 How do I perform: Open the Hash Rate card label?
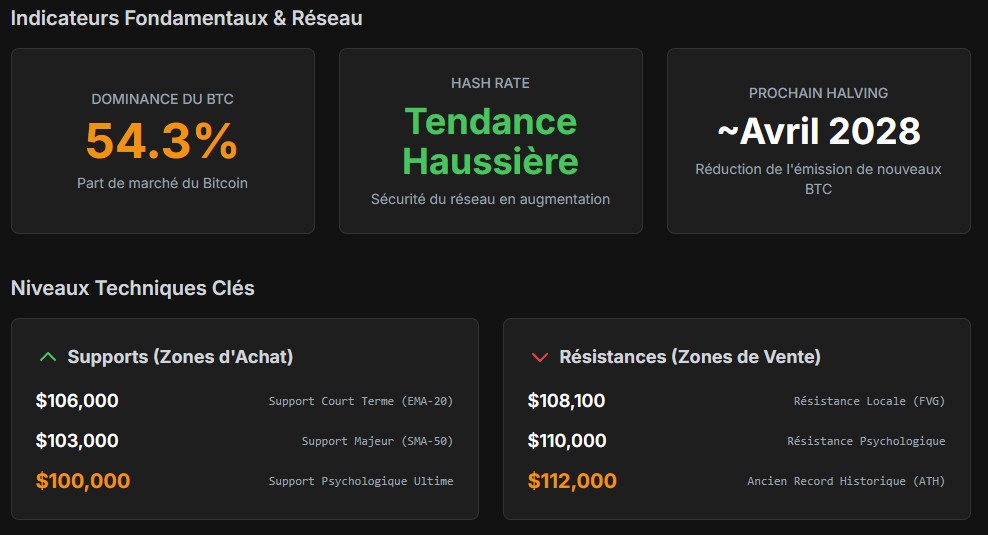(x=490, y=83)
